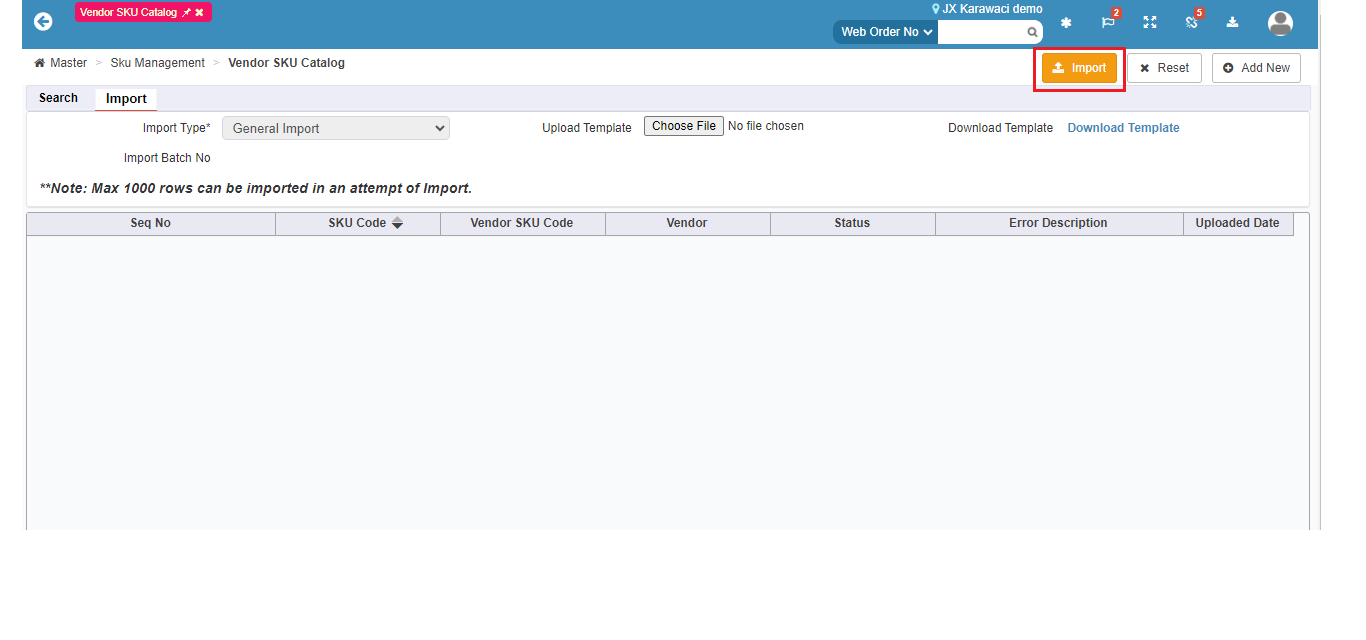The height and width of the screenshot is (640, 1366).
Task: Click the Uploaded Date column header
Action: tap(1237, 223)
